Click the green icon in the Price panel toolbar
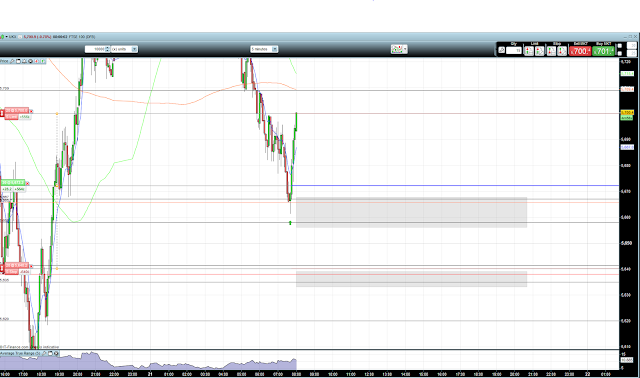Image resolution: width=640 pixels, height=378 pixels. (x=42, y=61)
